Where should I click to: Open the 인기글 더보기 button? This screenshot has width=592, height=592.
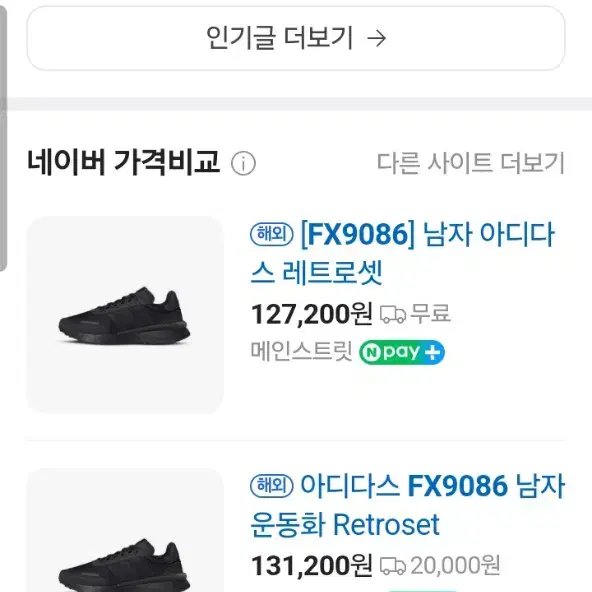click(296, 38)
